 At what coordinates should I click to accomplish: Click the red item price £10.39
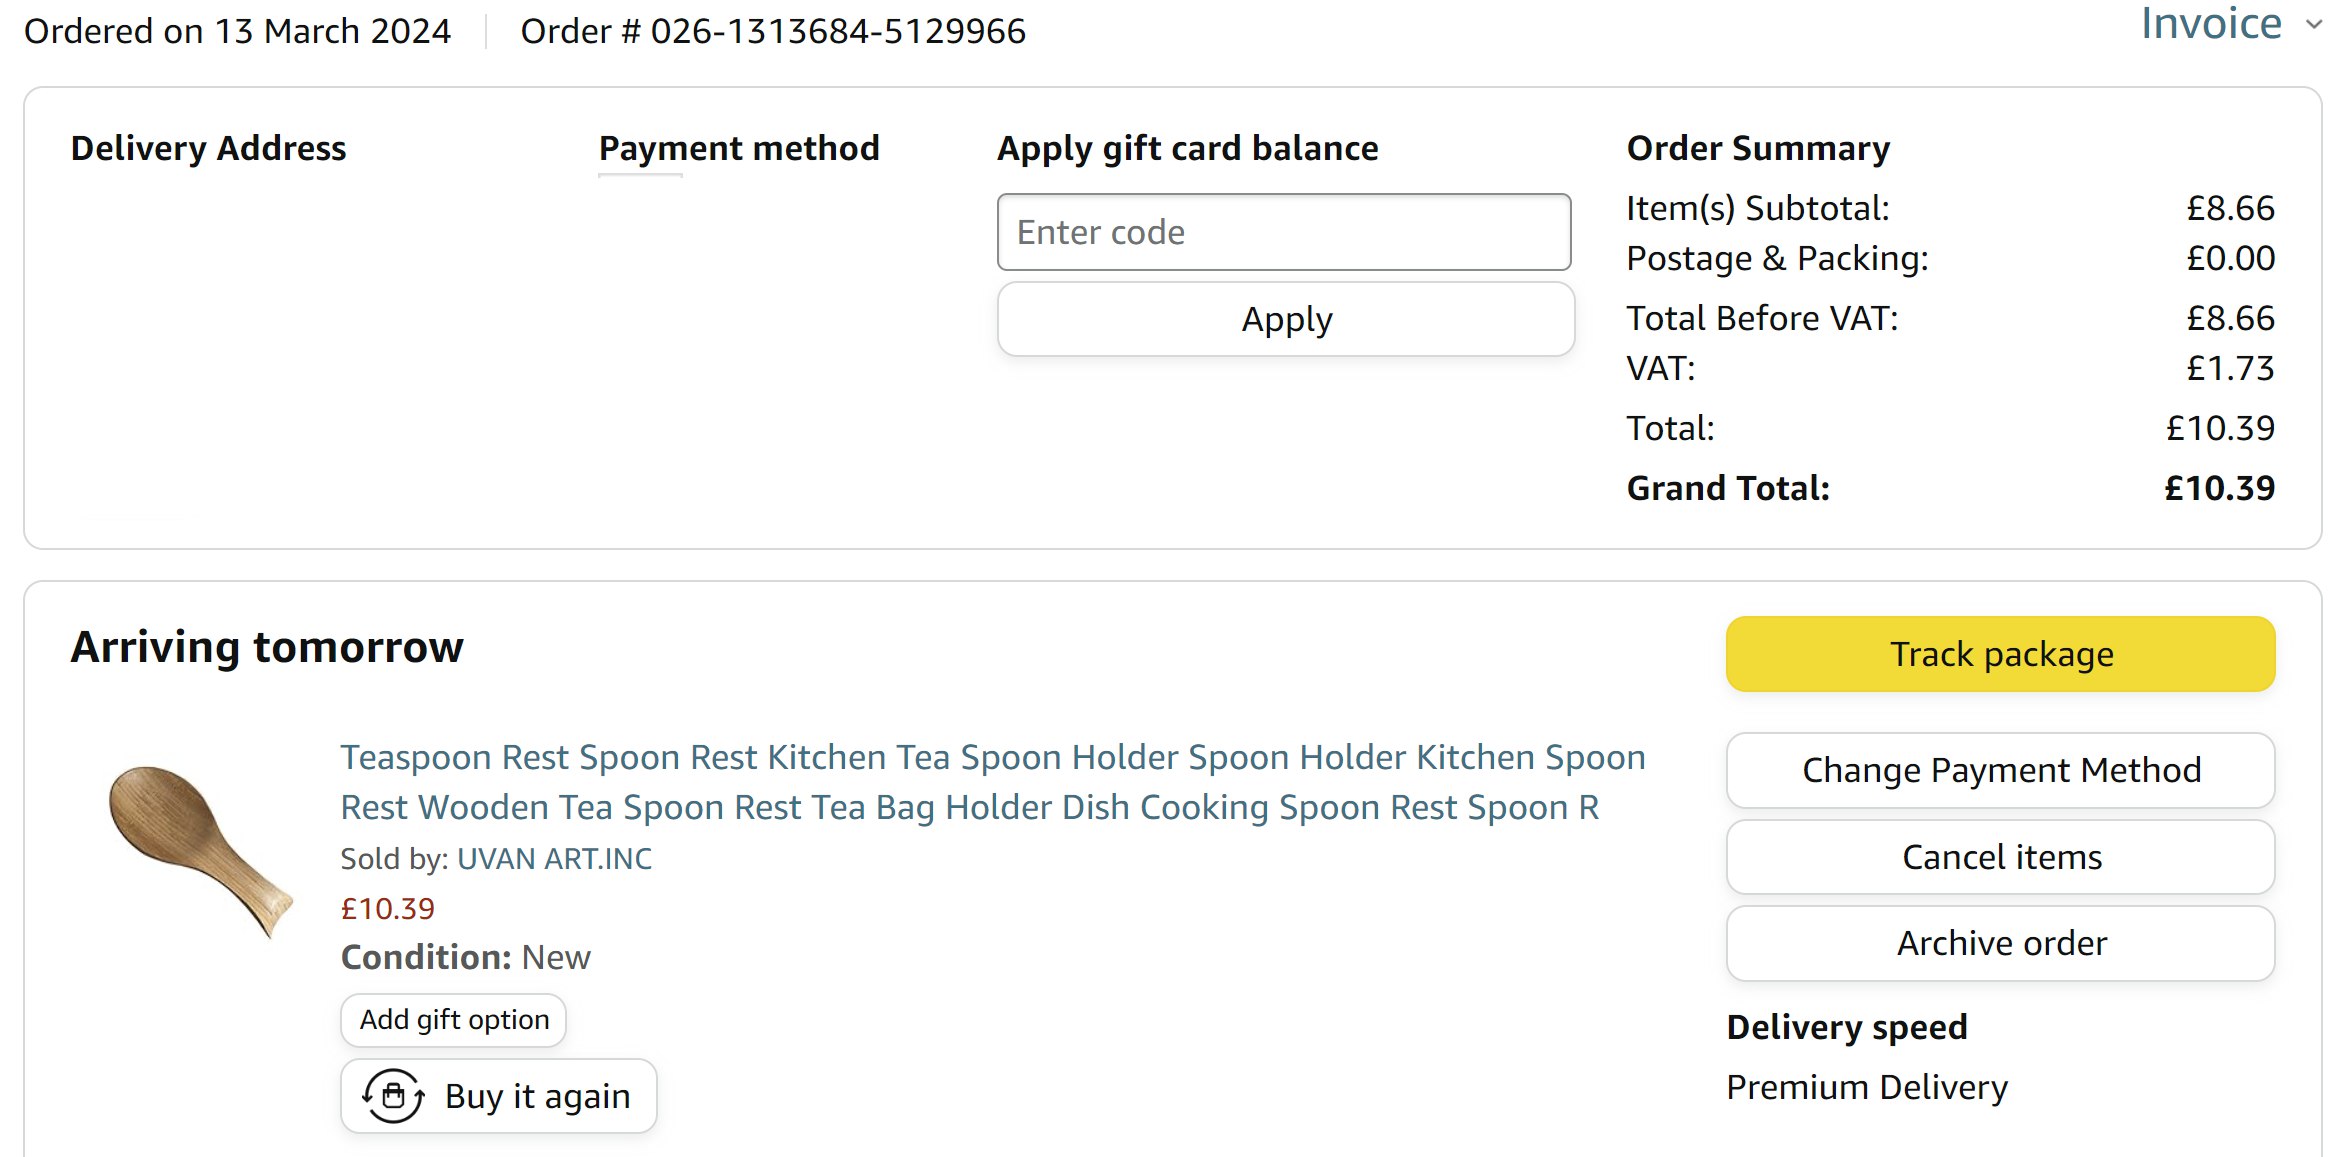pos(387,909)
